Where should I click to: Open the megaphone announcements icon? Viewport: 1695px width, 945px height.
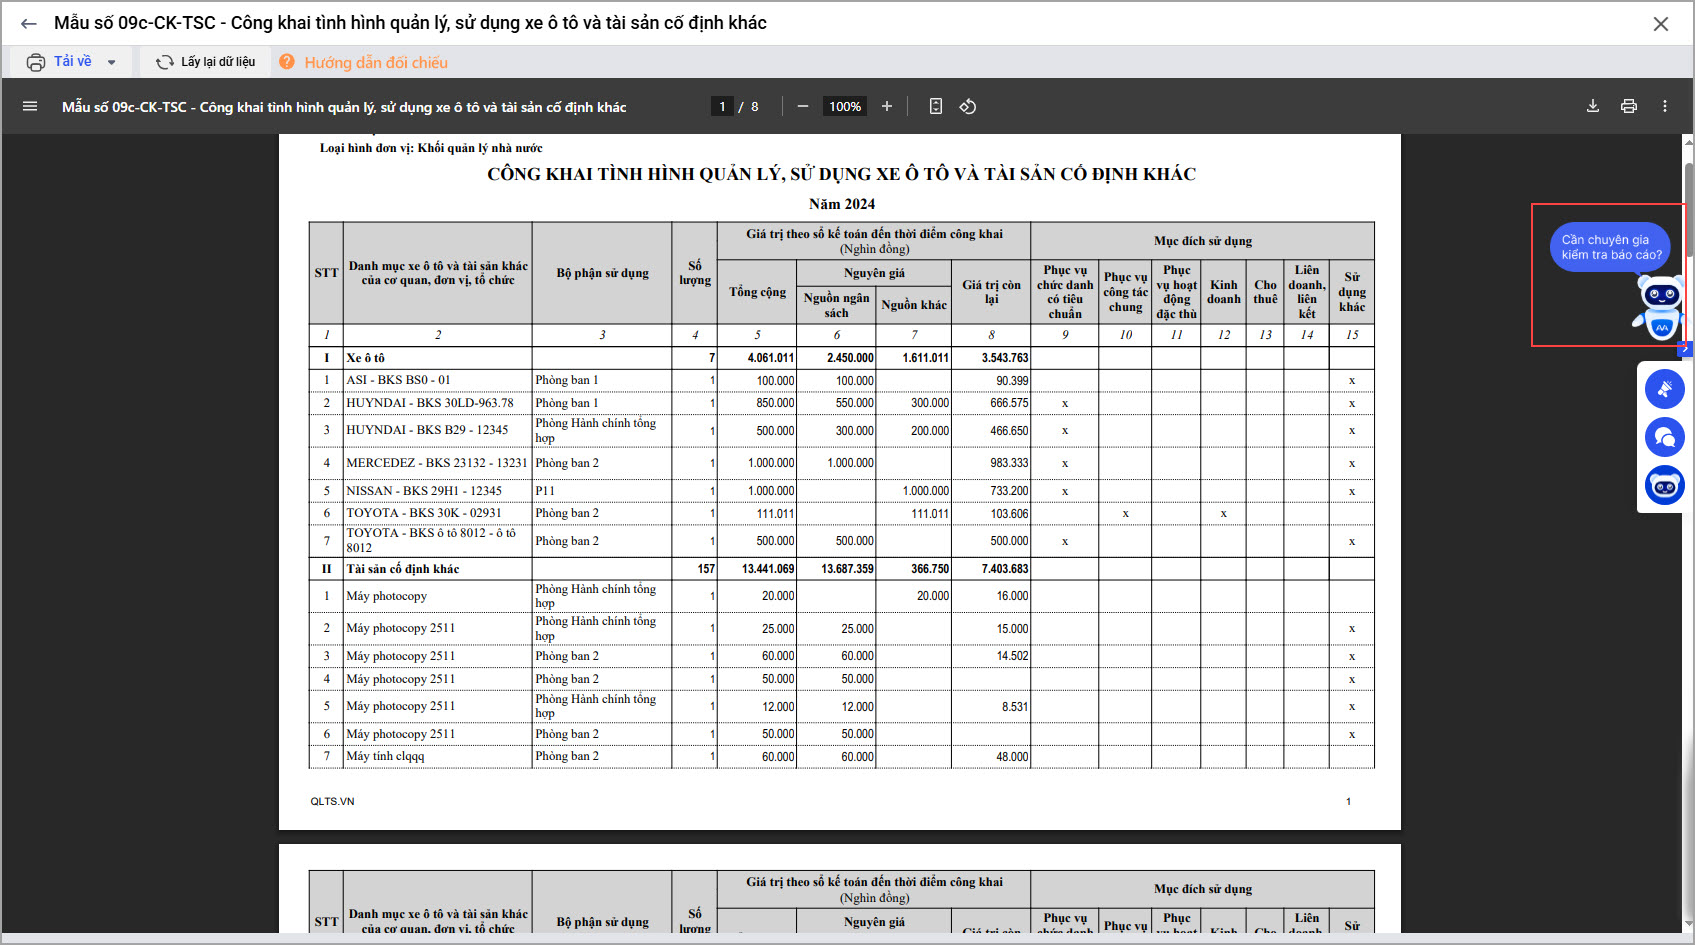(1665, 389)
